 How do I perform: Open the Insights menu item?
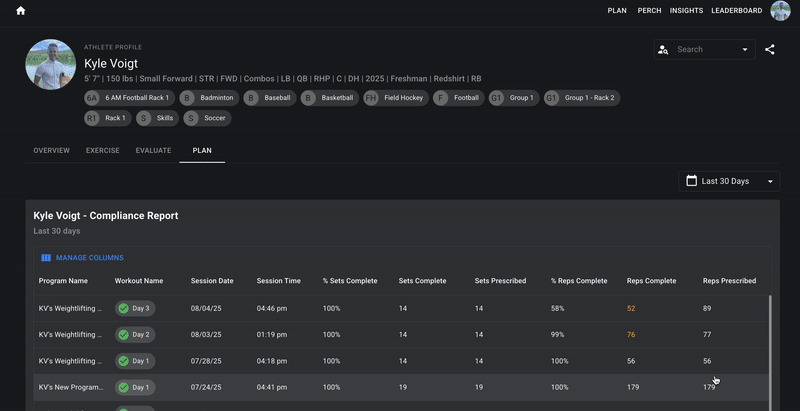click(x=686, y=11)
